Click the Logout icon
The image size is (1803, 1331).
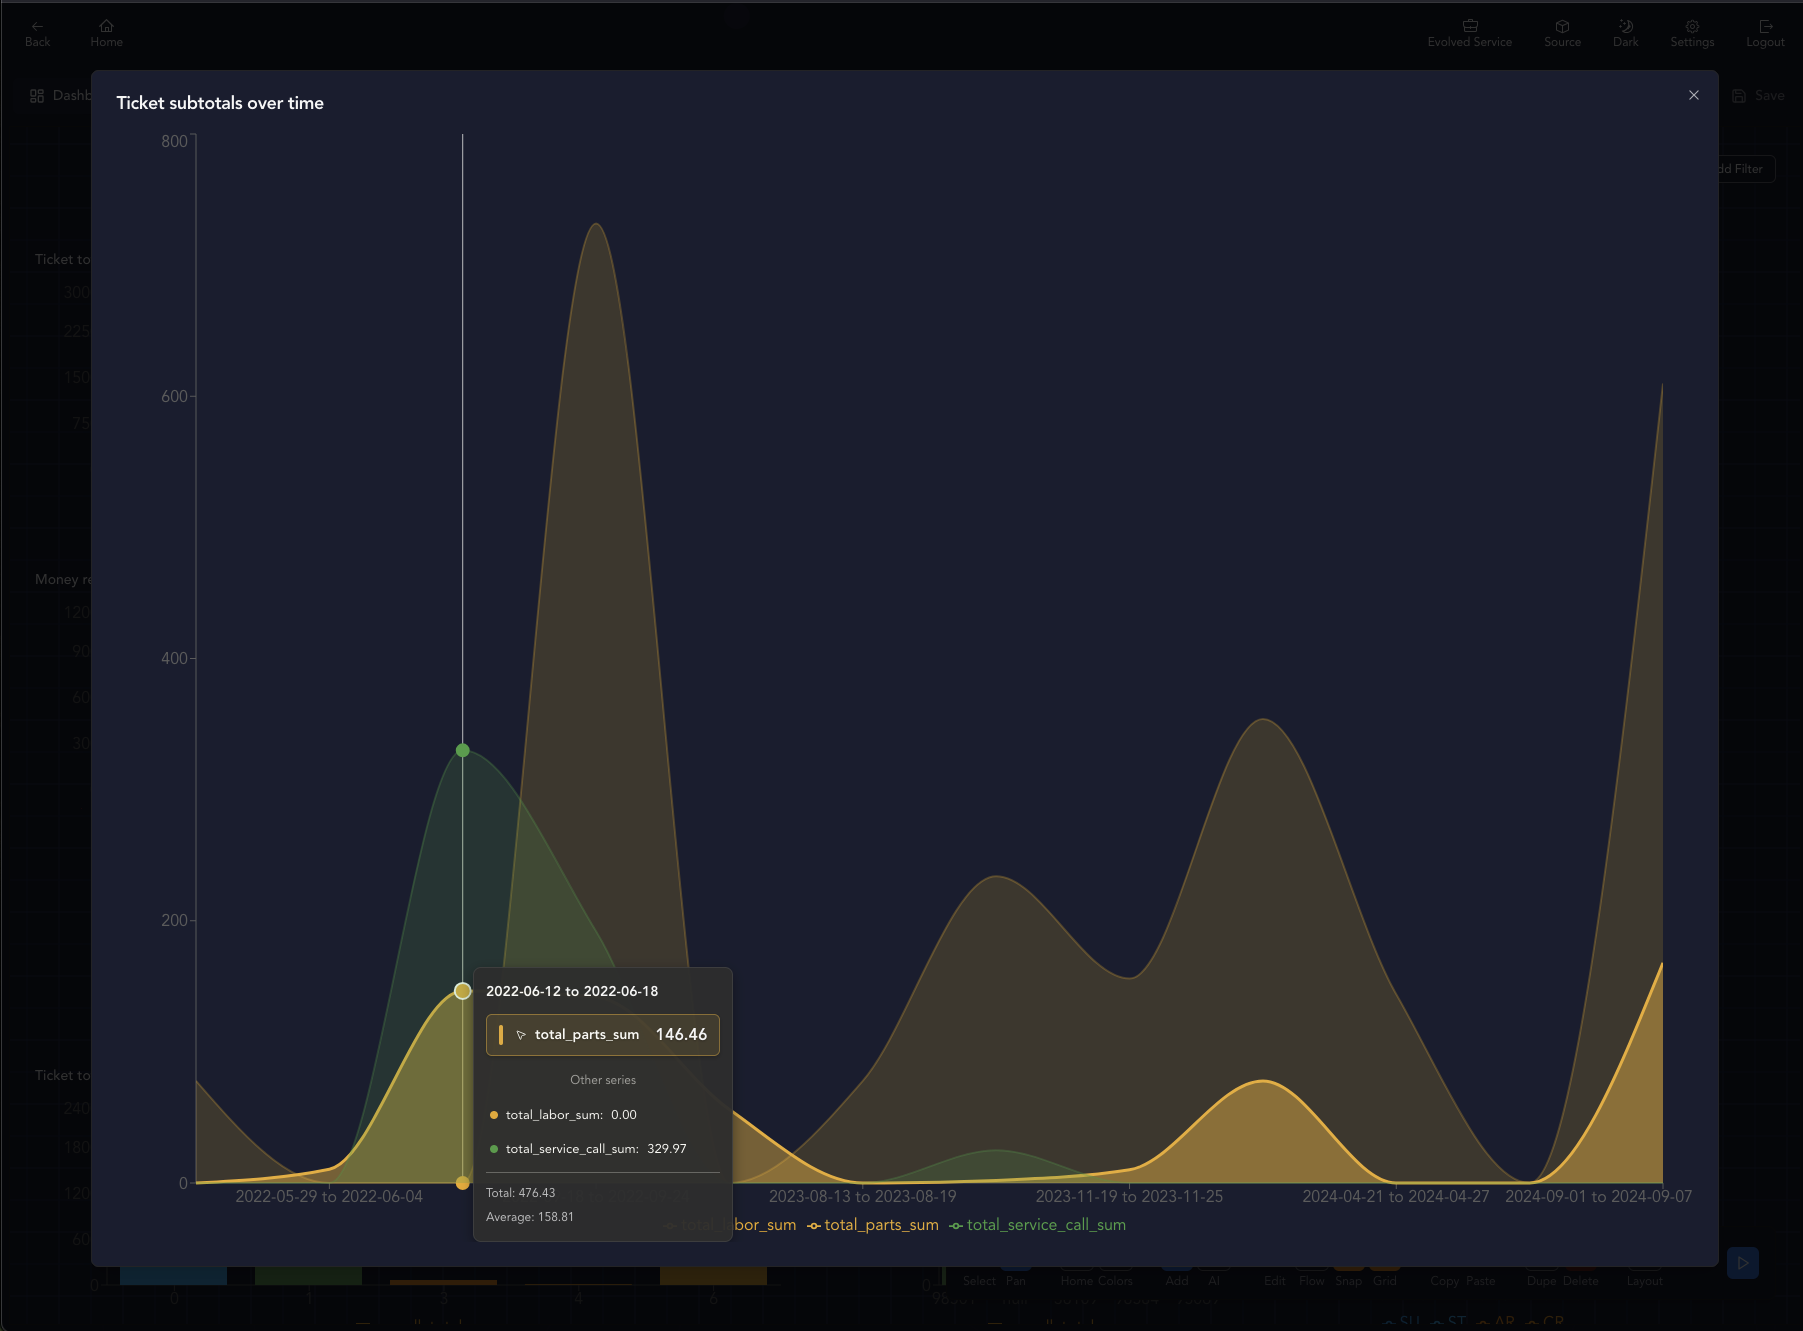click(x=1765, y=27)
